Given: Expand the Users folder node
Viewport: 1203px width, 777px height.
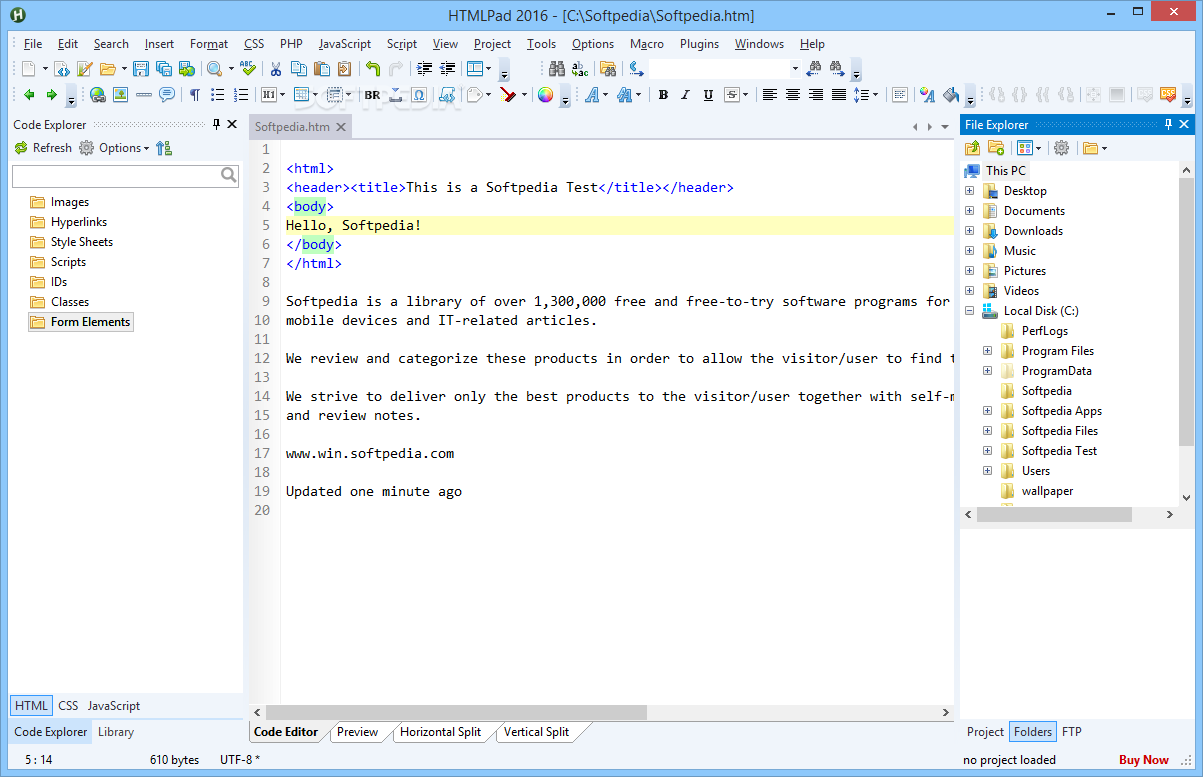Looking at the screenshot, I should click(x=987, y=471).
